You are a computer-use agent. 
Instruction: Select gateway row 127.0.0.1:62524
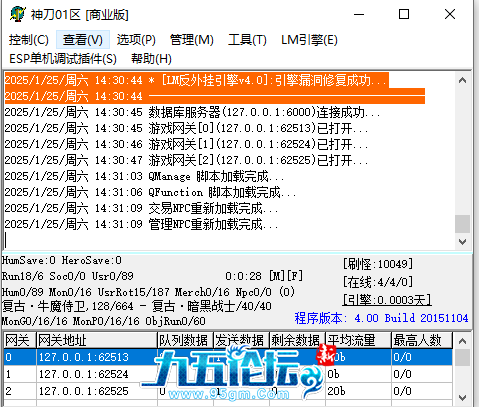[x=228, y=374]
